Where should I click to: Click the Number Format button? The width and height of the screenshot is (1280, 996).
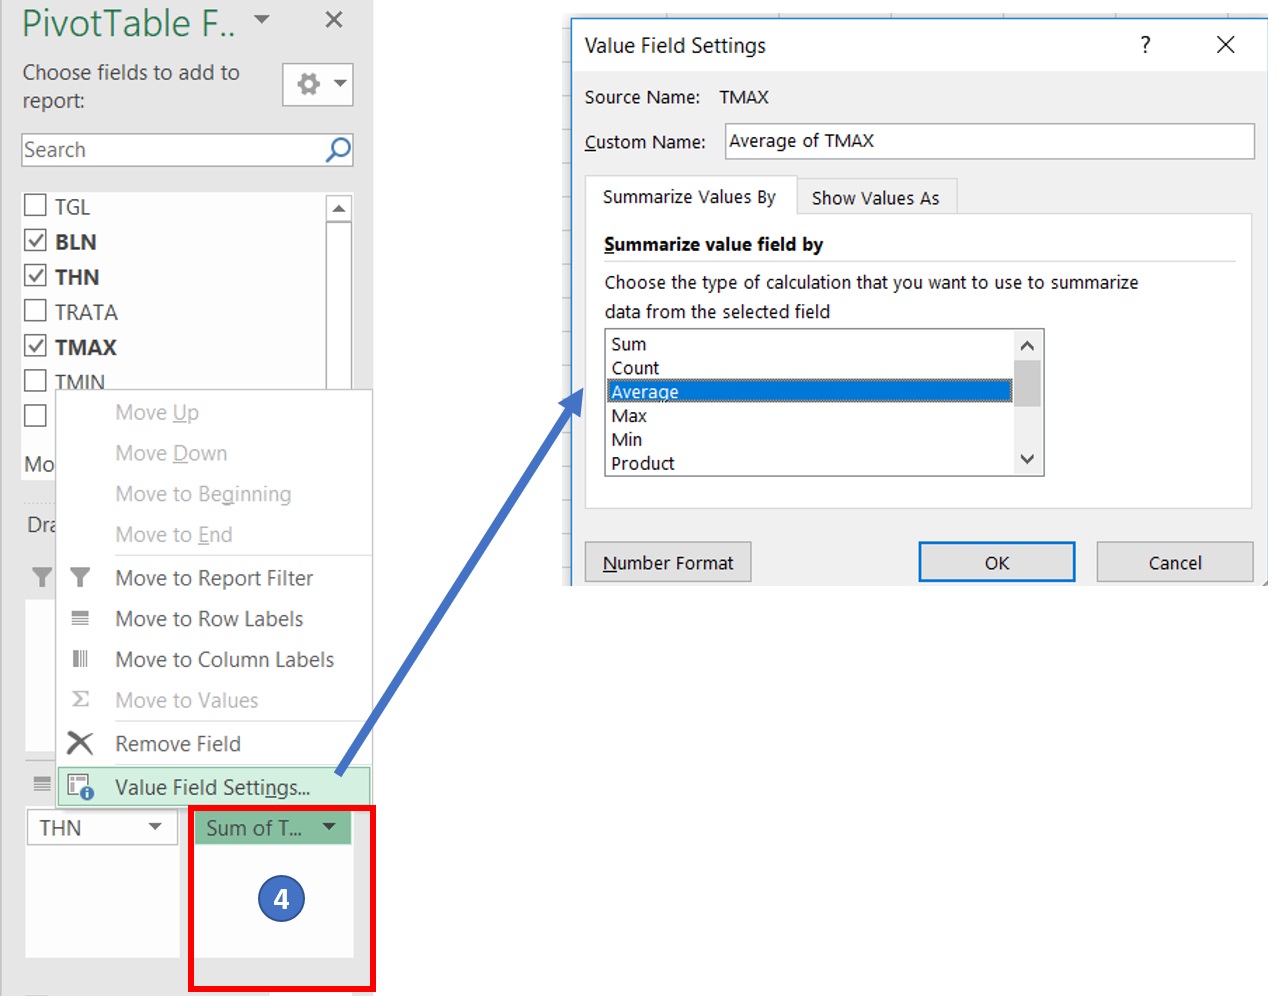click(x=668, y=563)
